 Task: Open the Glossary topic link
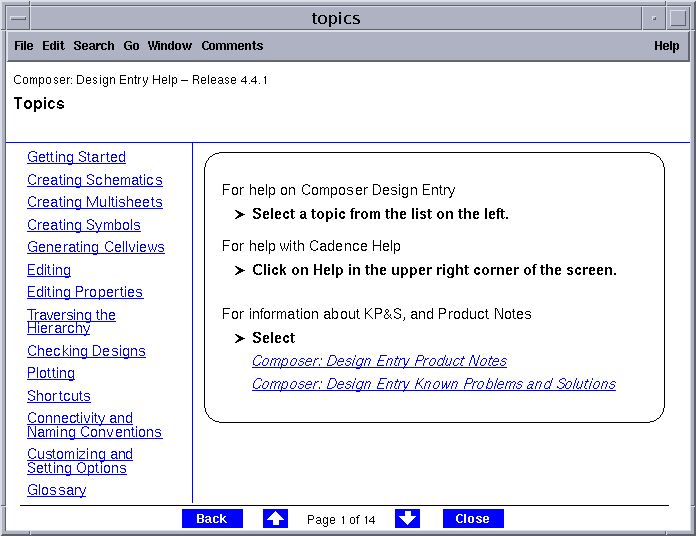click(57, 490)
